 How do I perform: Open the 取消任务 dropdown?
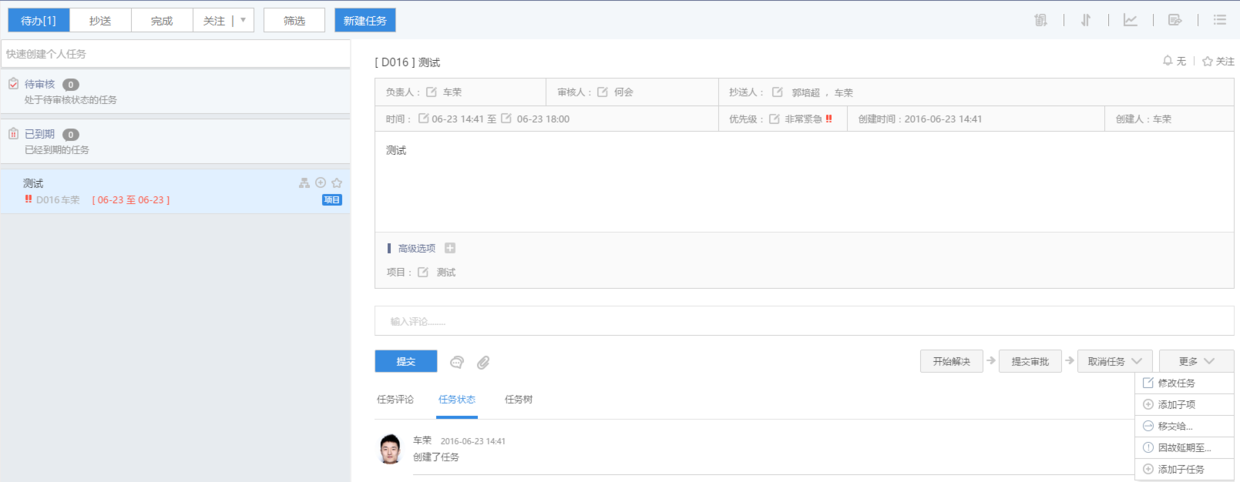(1115, 361)
